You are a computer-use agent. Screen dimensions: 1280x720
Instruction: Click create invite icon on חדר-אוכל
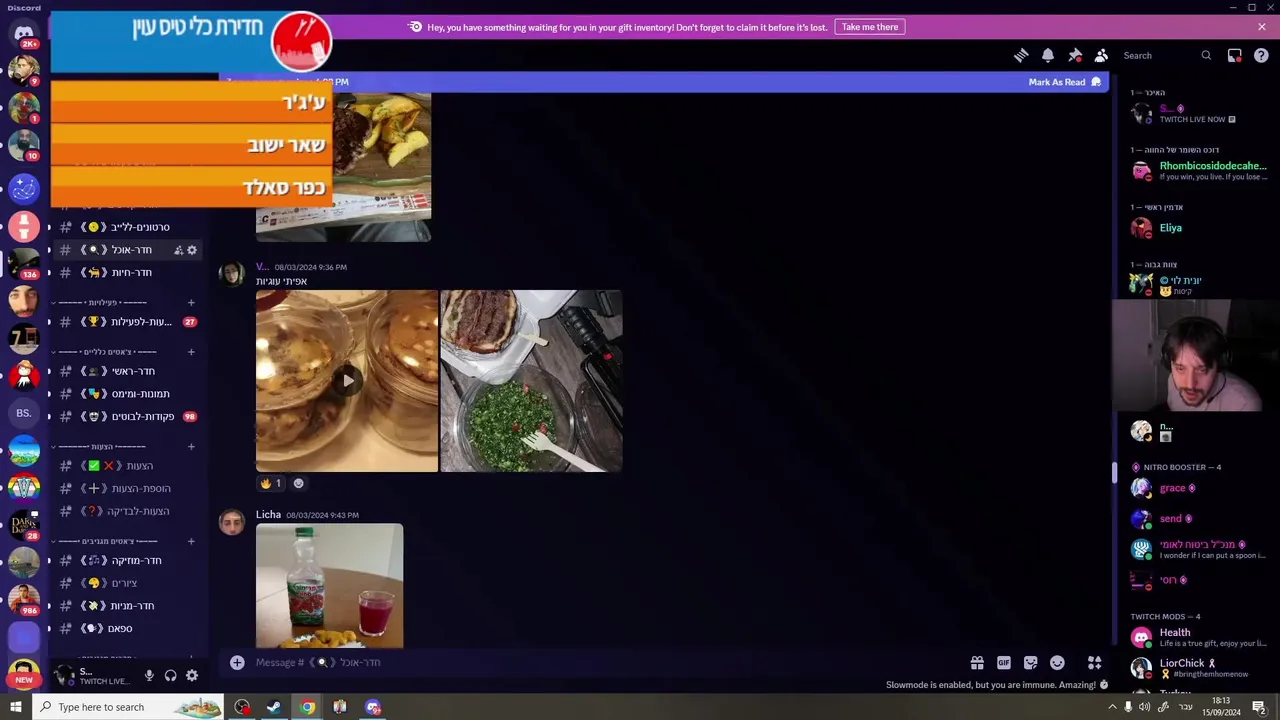coord(178,250)
